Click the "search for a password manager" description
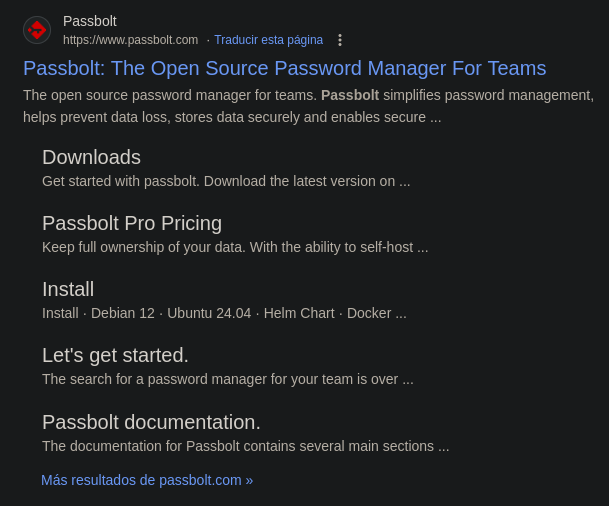Image resolution: width=609 pixels, height=506 pixels. (x=227, y=379)
